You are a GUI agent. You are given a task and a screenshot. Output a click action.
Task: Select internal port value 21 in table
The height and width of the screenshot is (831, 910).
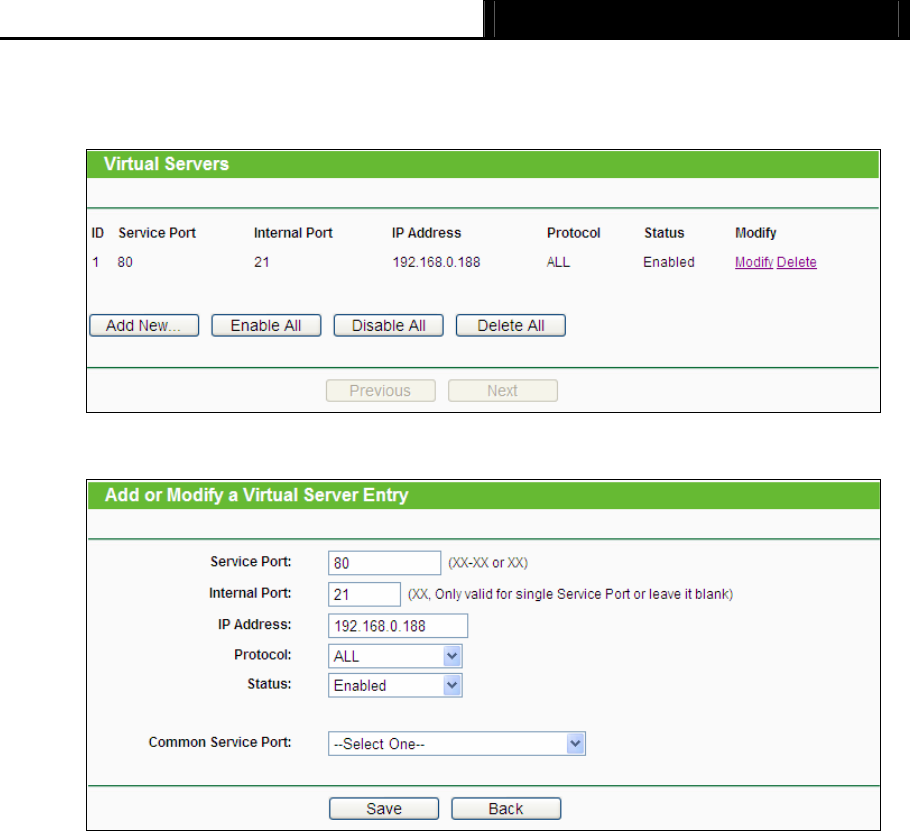262,262
